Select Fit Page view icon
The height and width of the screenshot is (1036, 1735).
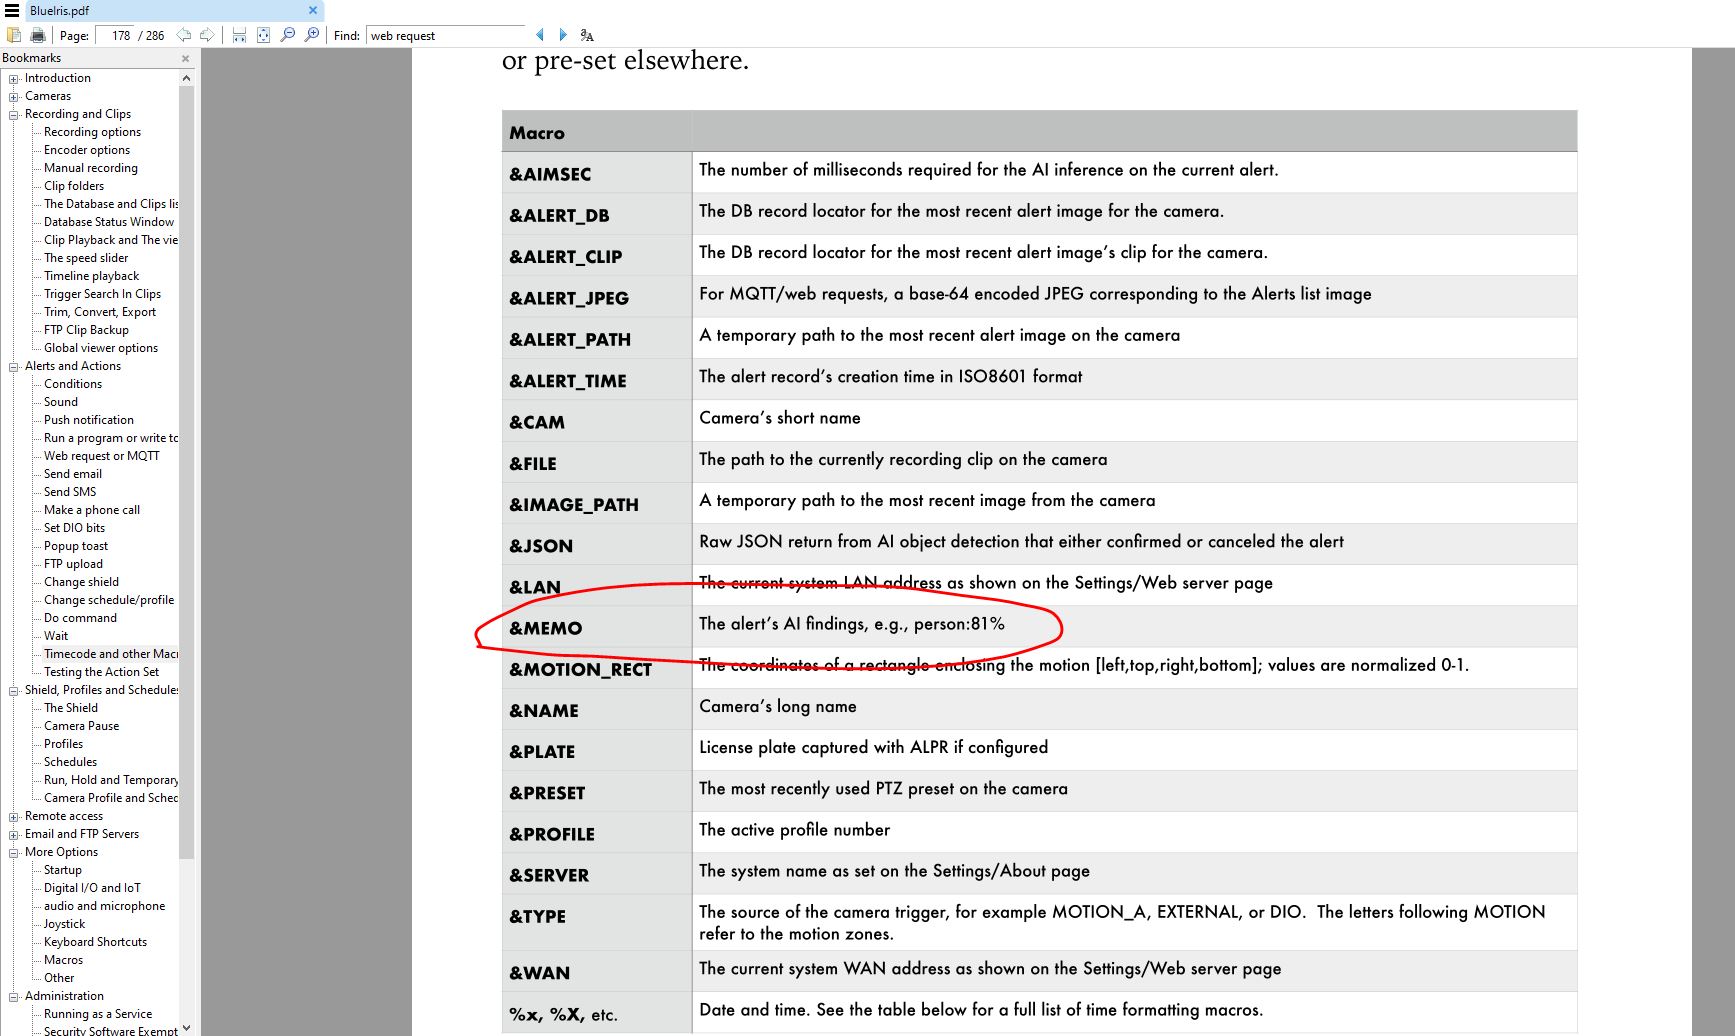click(x=263, y=35)
